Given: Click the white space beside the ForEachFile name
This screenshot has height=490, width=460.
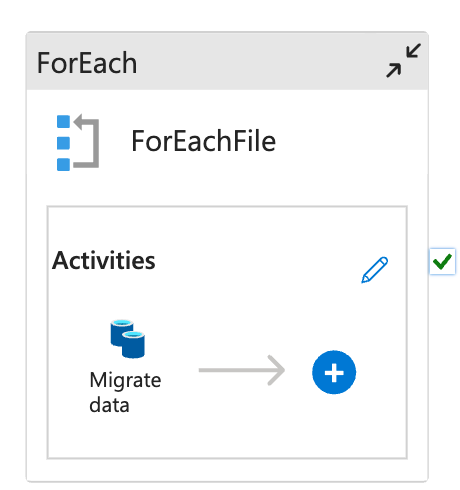Looking at the screenshot, I should (x=347, y=141).
